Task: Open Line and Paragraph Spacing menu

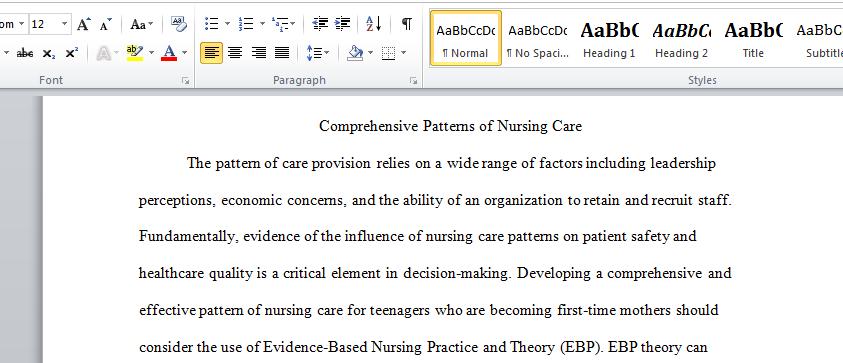Action: 318,53
